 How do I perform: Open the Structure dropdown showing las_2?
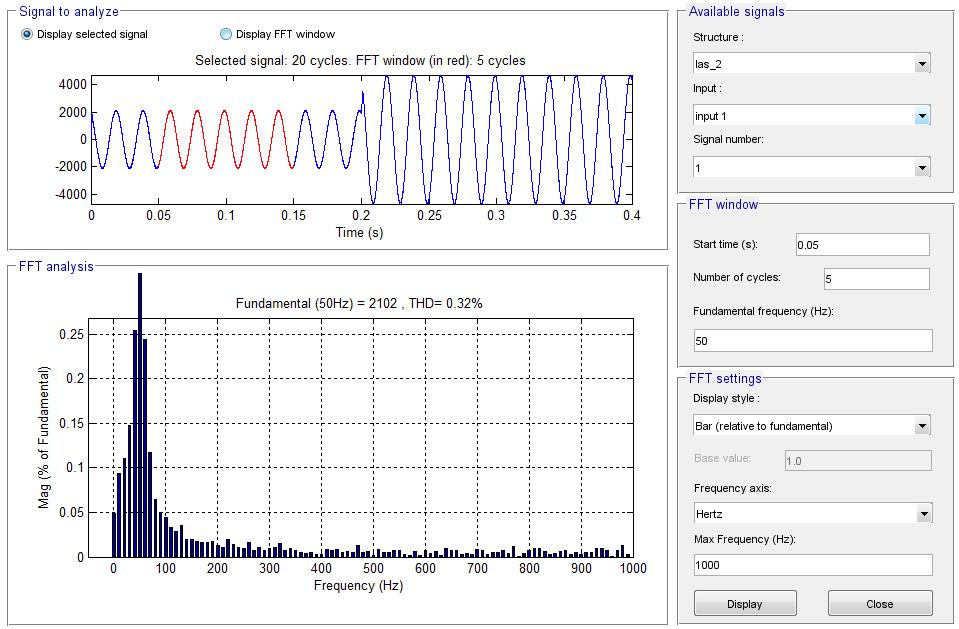click(x=811, y=64)
